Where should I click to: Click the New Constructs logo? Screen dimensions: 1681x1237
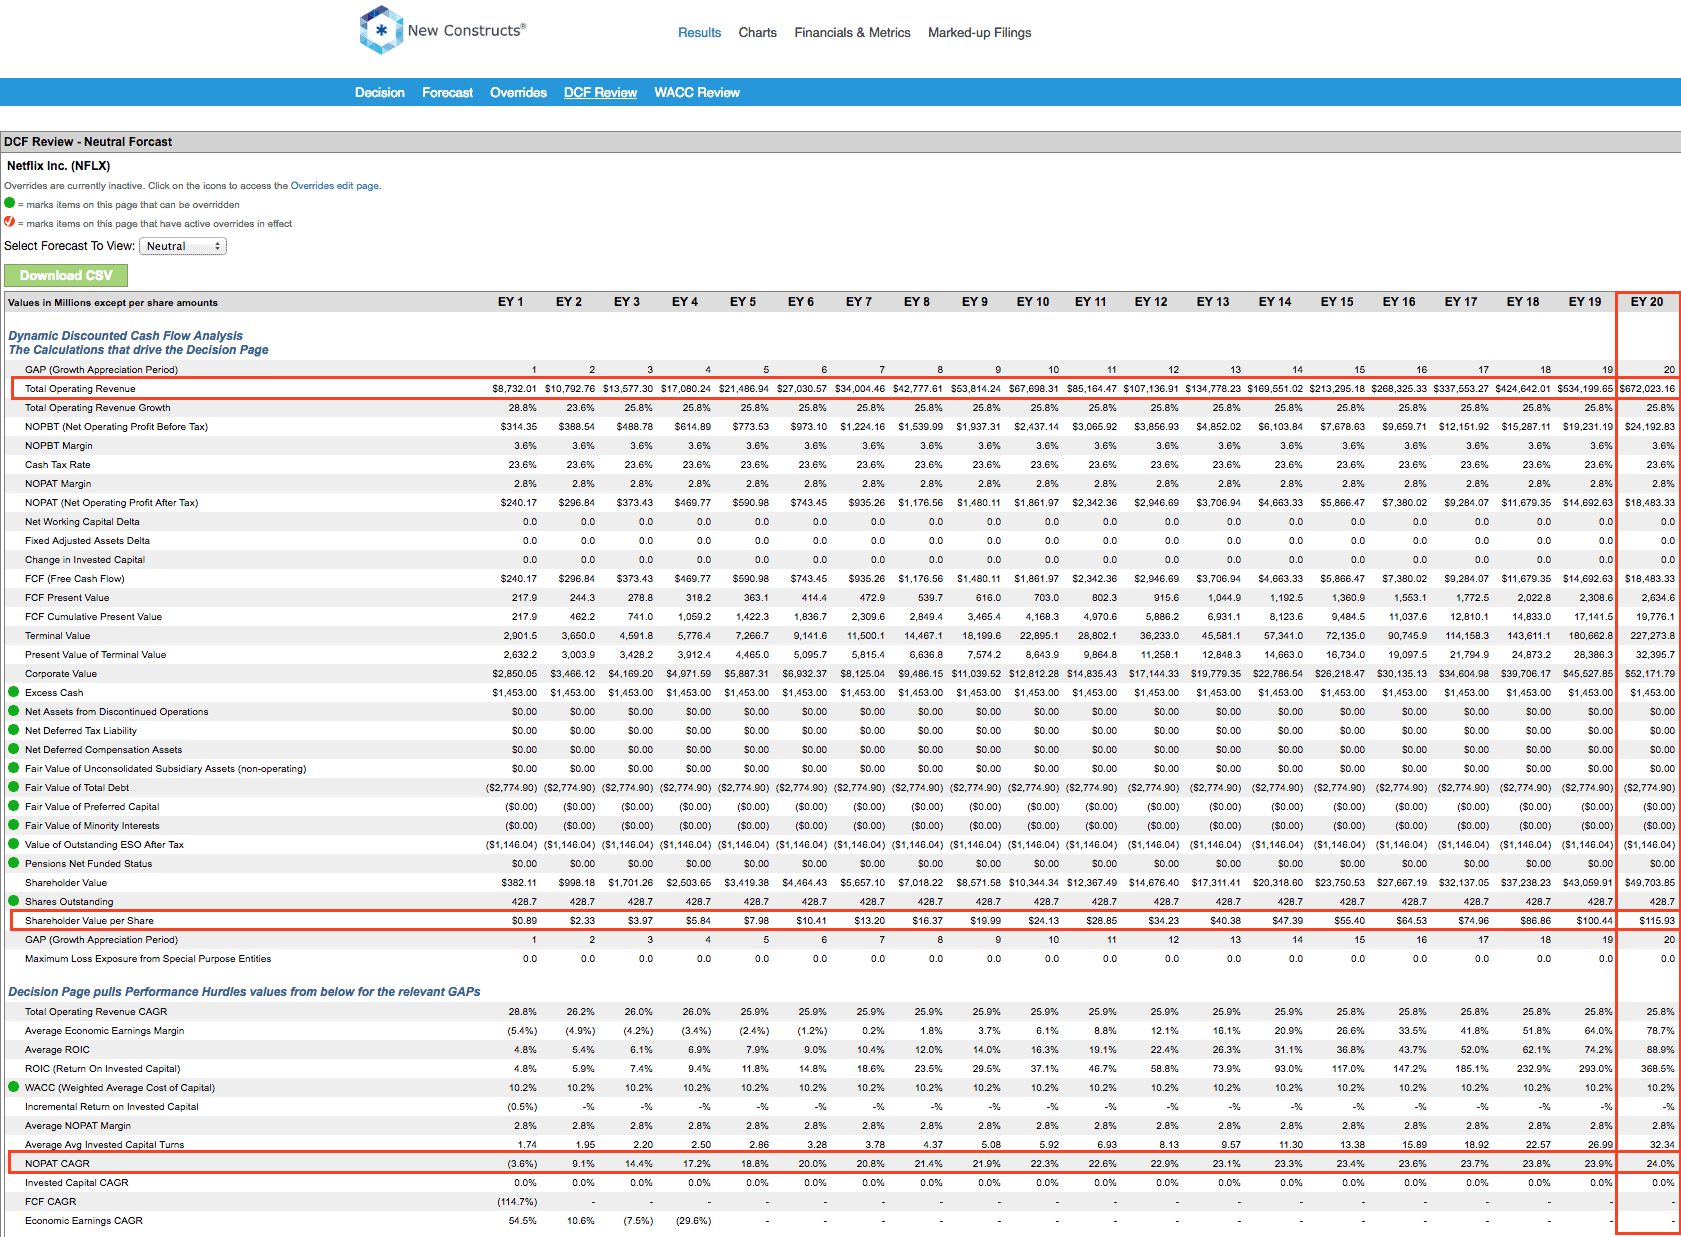442,30
